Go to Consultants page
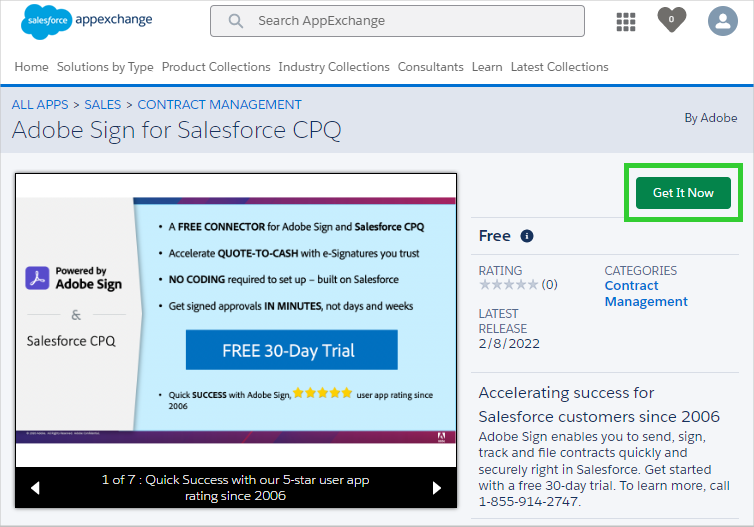The image size is (754, 527). [431, 67]
